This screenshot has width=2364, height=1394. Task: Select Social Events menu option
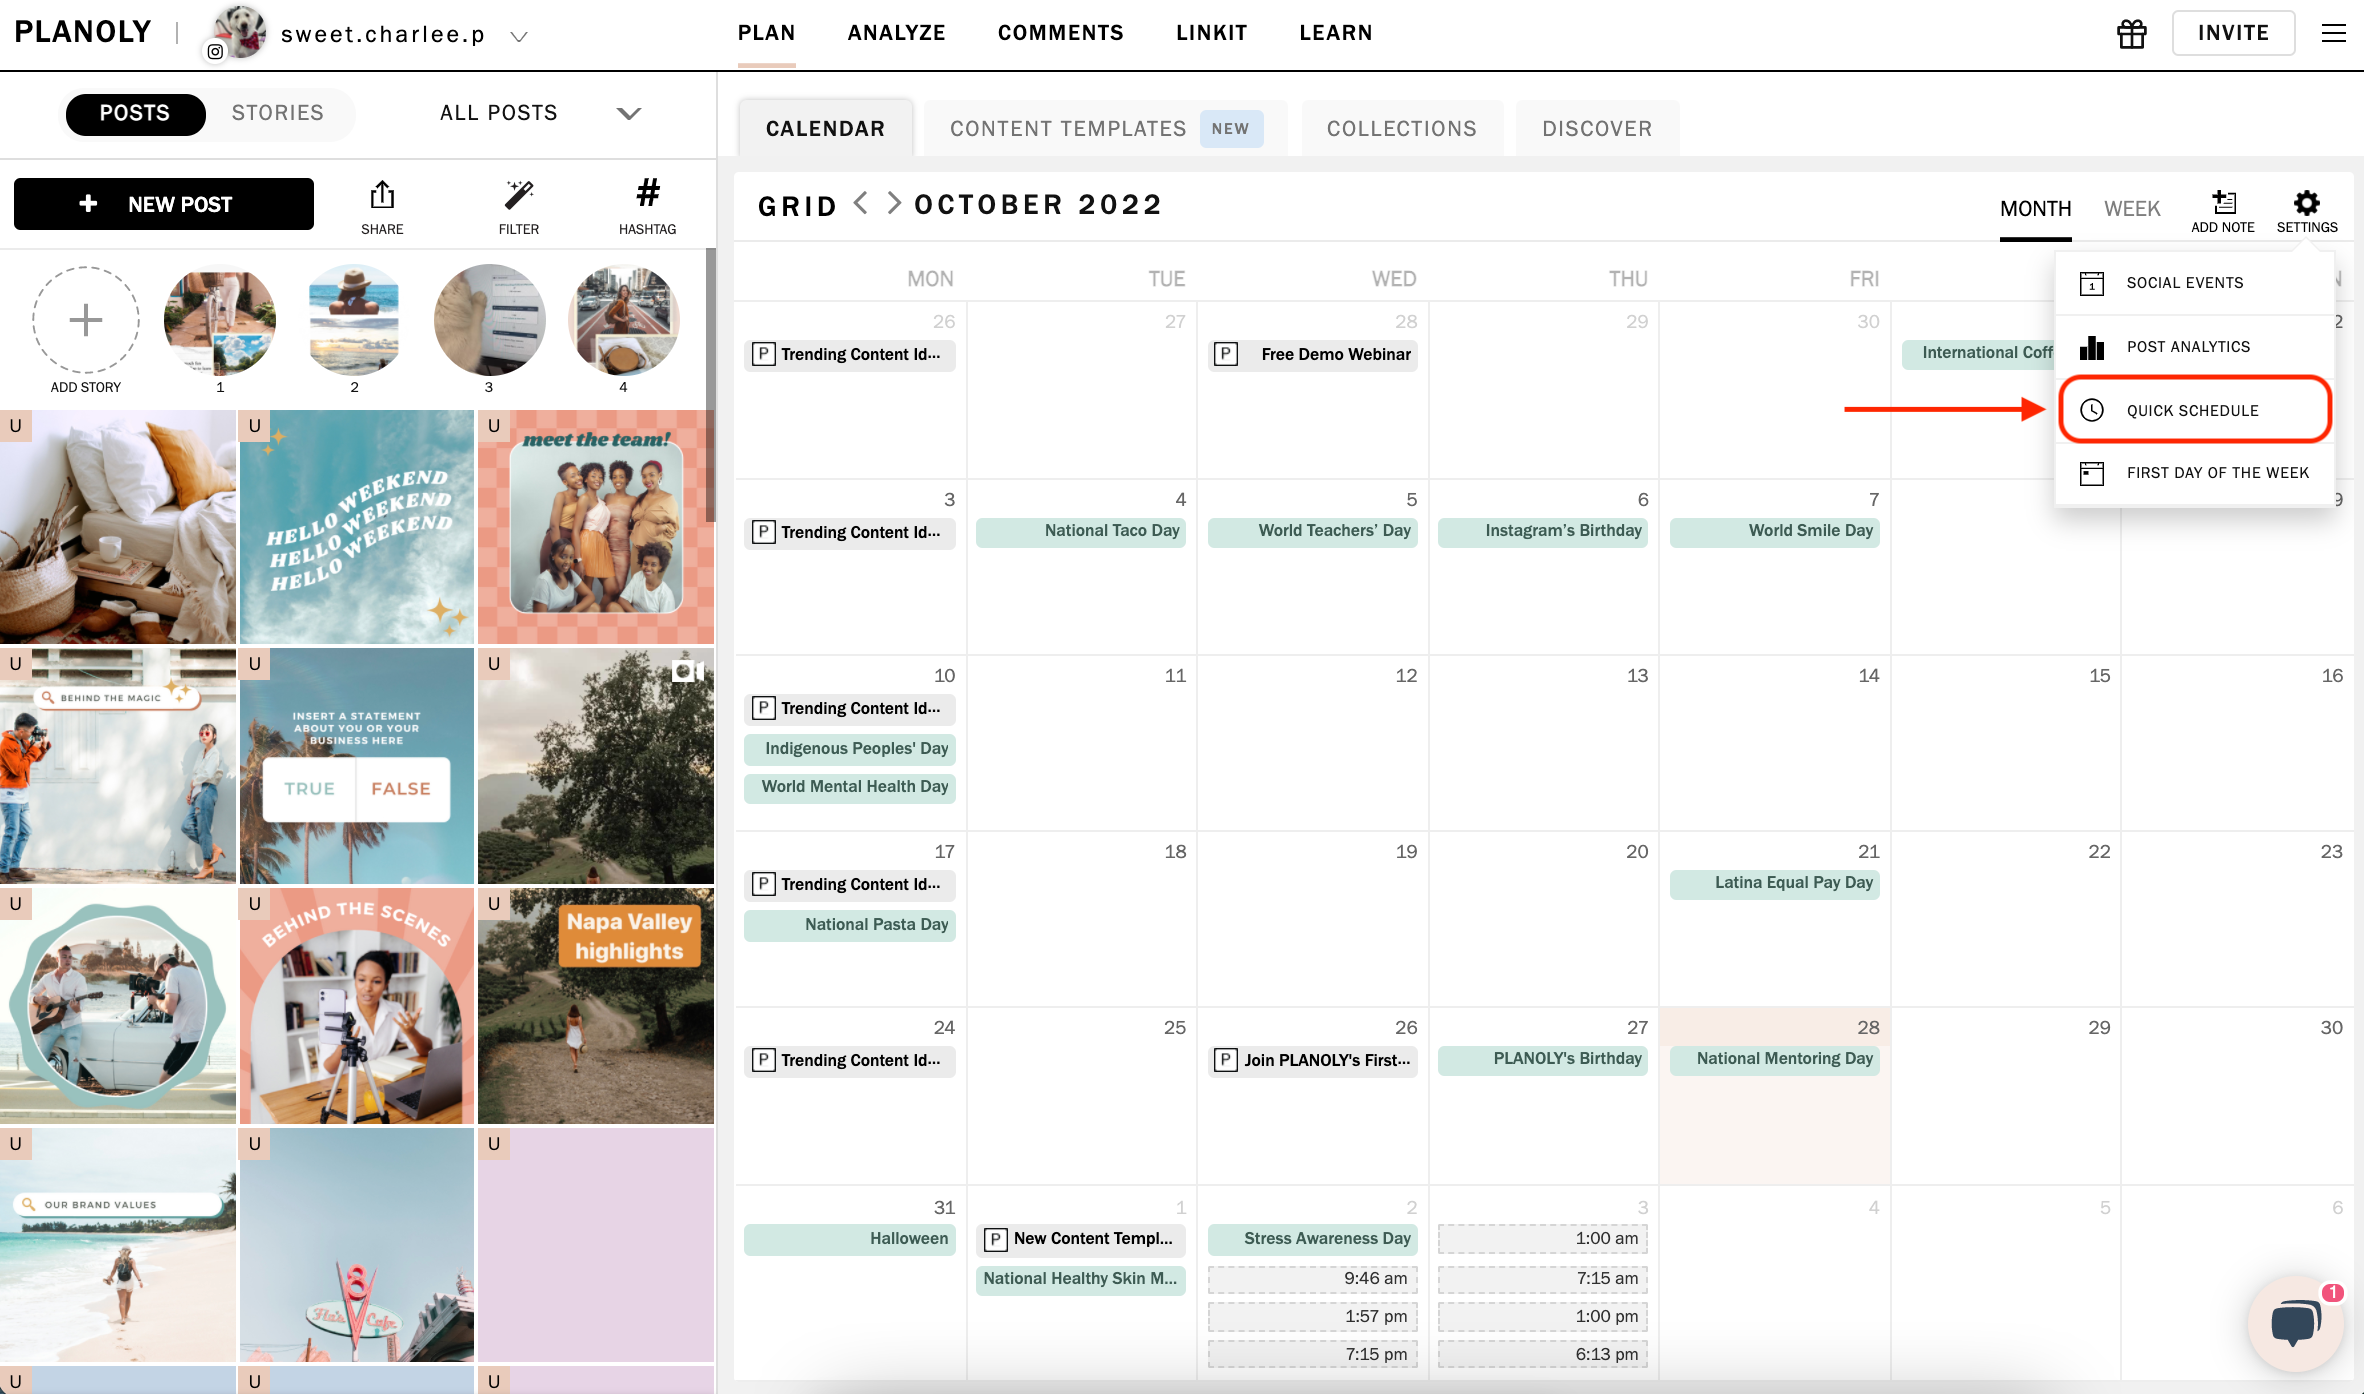tap(2195, 283)
